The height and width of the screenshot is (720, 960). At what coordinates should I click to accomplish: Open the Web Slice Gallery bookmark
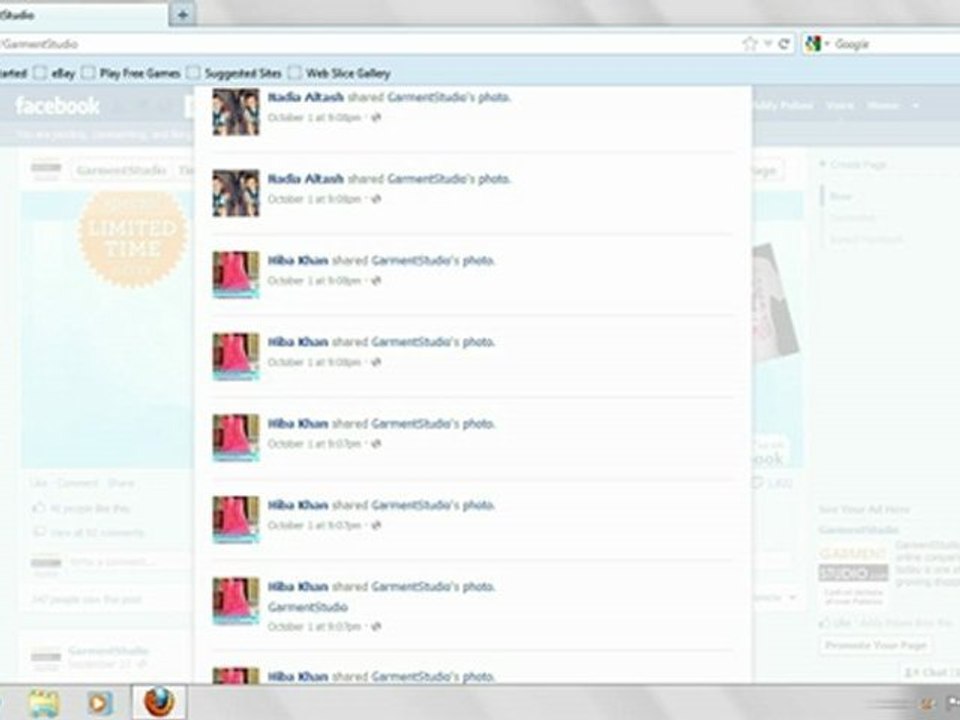pyautogui.click(x=348, y=73)
